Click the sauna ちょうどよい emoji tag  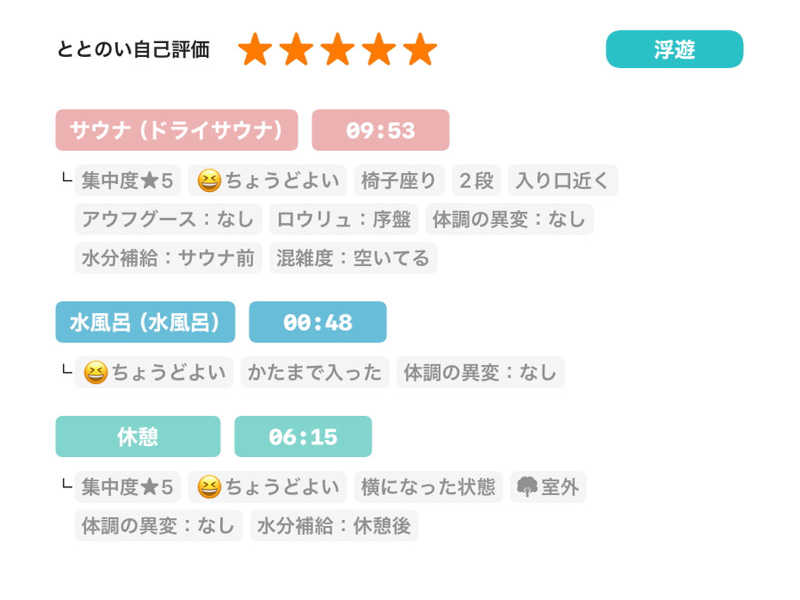pos(267,181)
